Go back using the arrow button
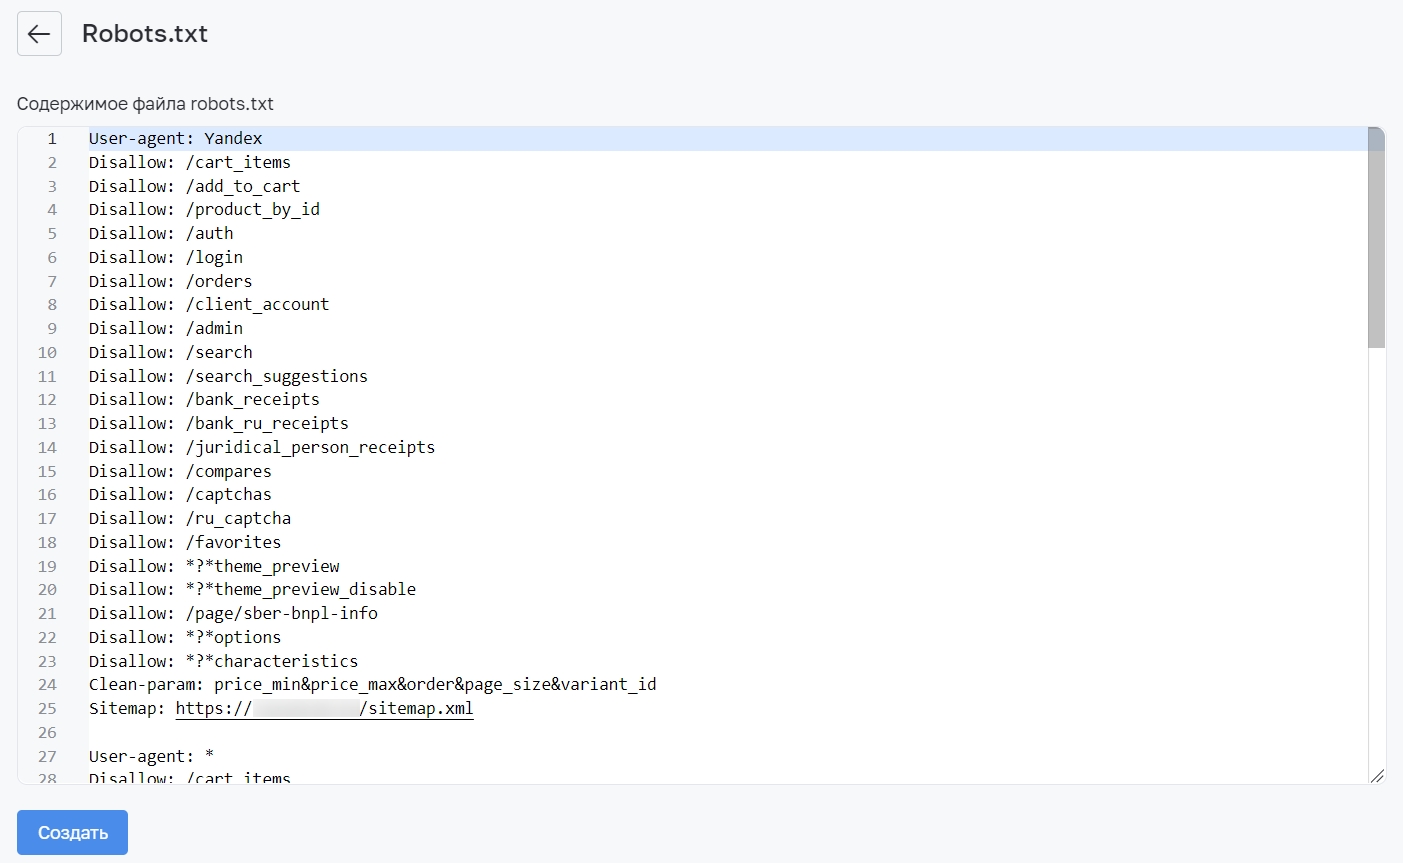This screenshot has width=1403, height=863. pyautogui.click(x=39, y=34)
